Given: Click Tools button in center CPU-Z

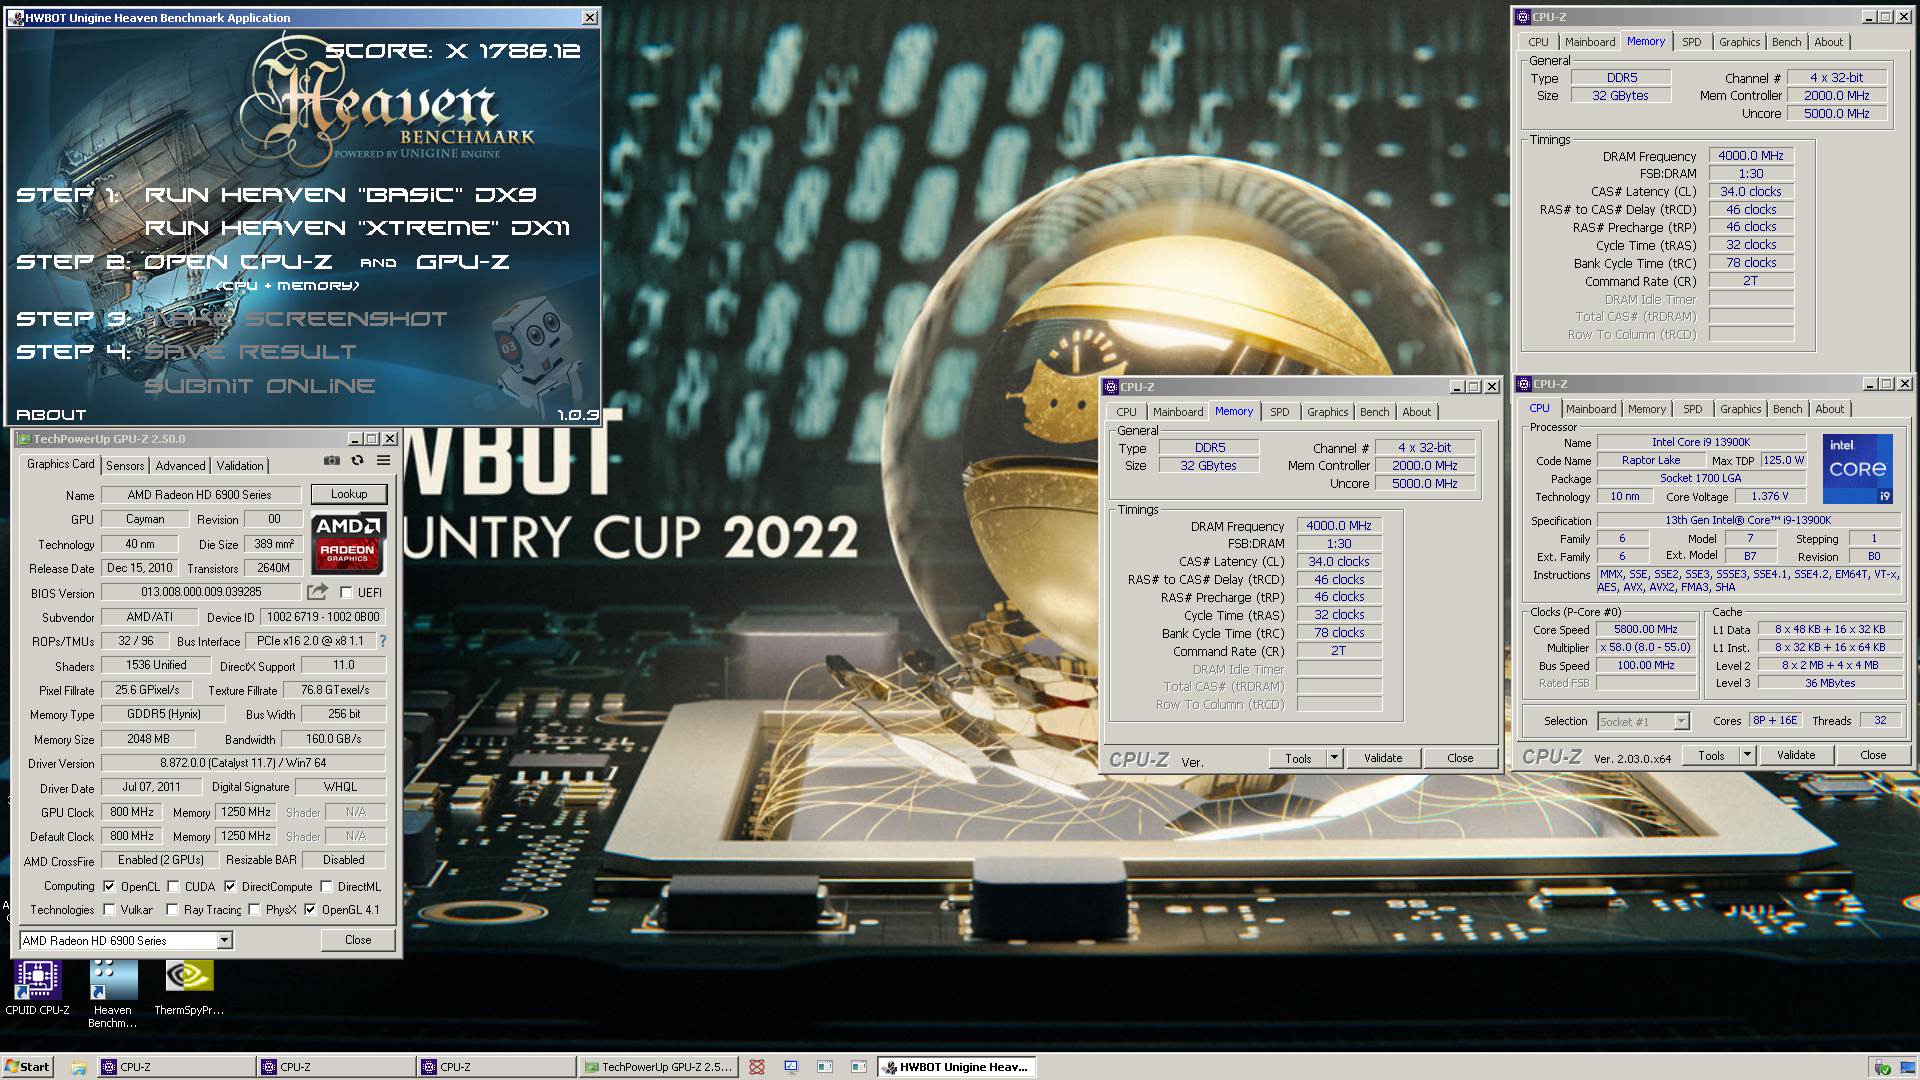Looking at the screenshot, I should pos(1298,758).
